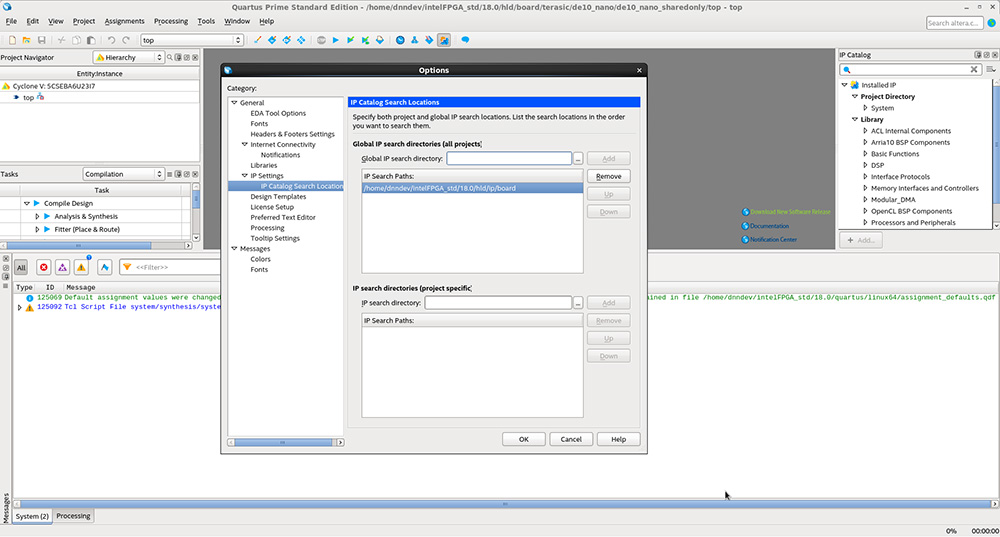Toggle the All messages filter button
Viewport: 1000px width, 537px height.
point(21,267)
